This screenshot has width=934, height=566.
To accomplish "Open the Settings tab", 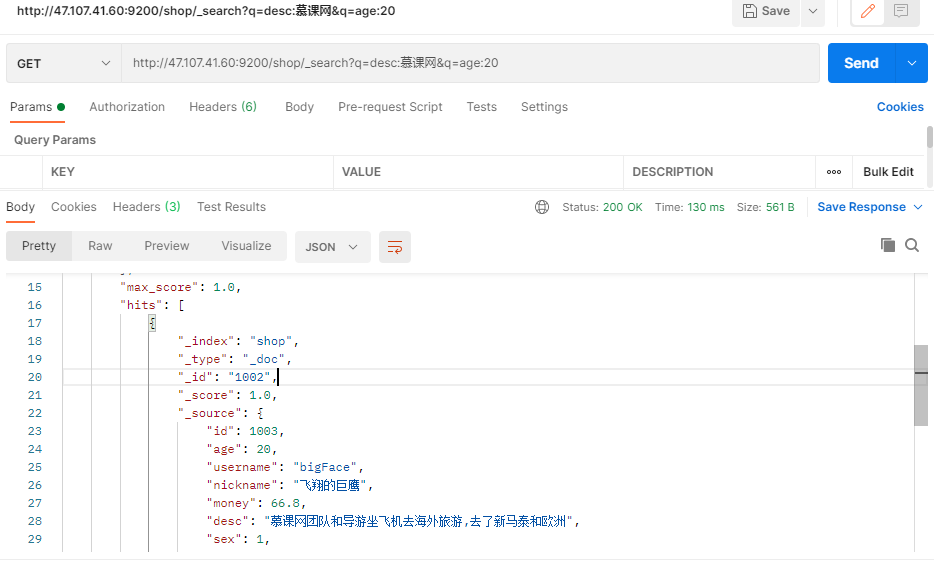I will (x=544, y=107).
